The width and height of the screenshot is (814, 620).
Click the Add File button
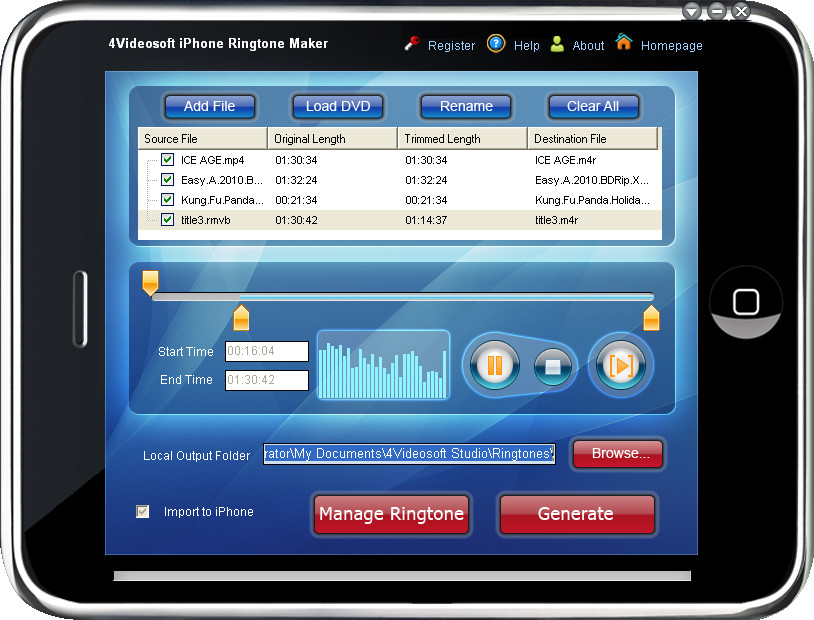(210, 106)
